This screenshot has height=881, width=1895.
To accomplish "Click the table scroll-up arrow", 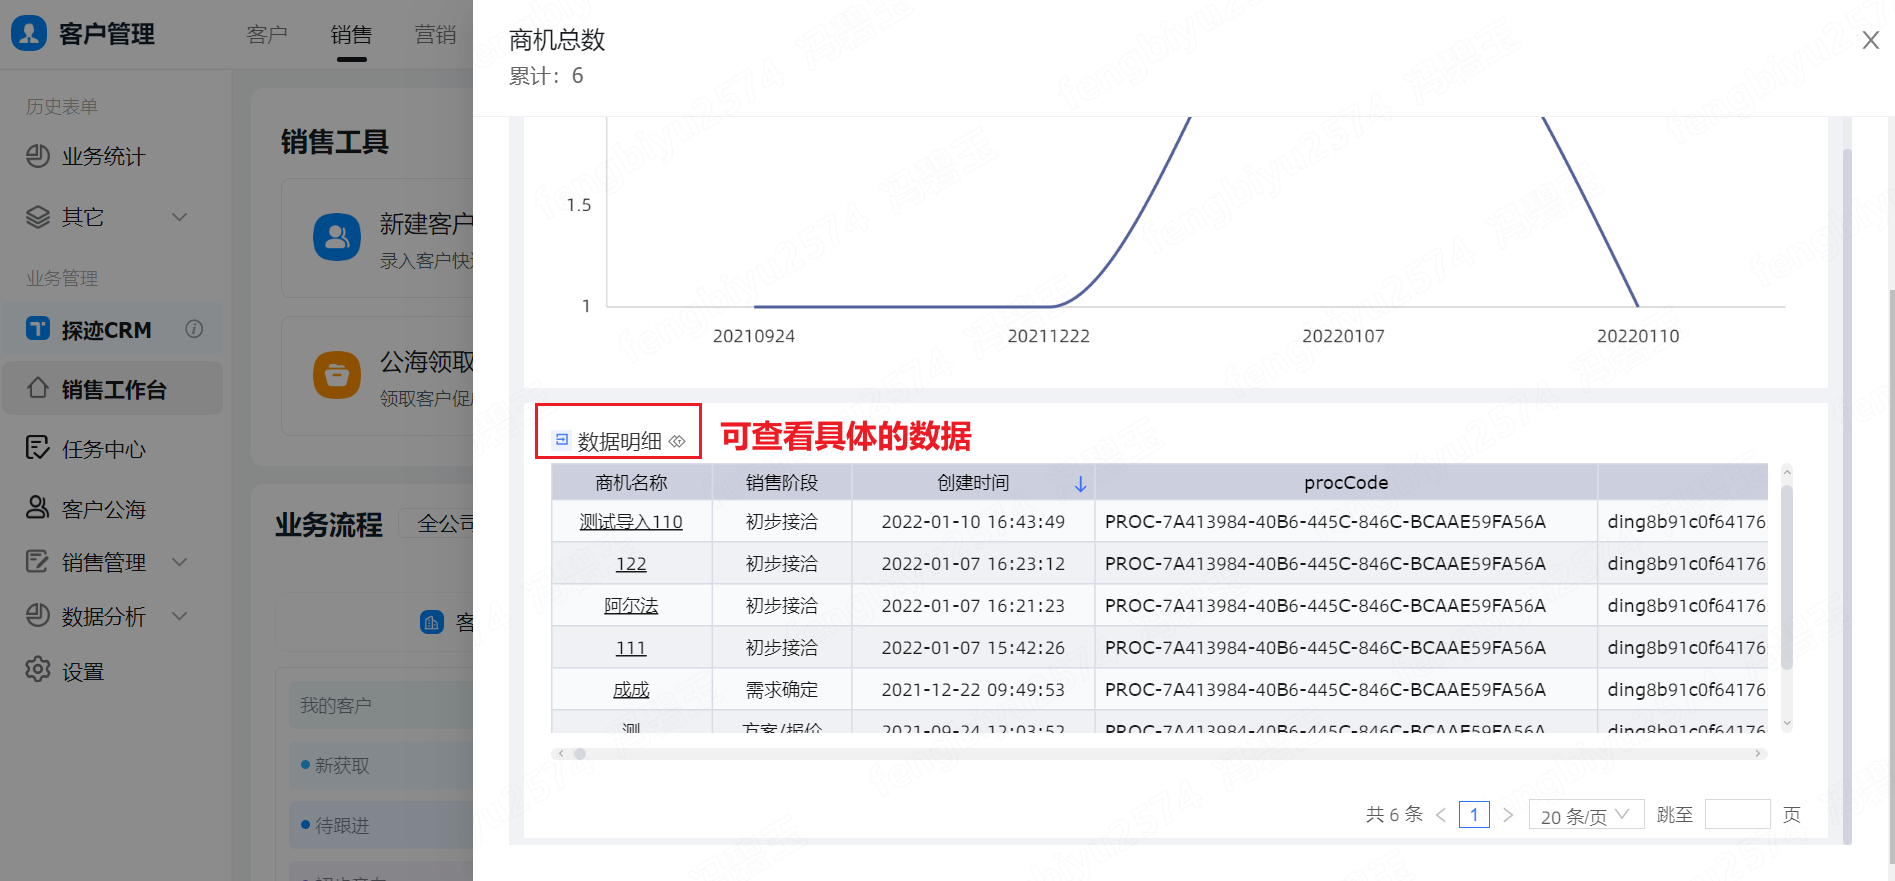I will point(1787,472).
